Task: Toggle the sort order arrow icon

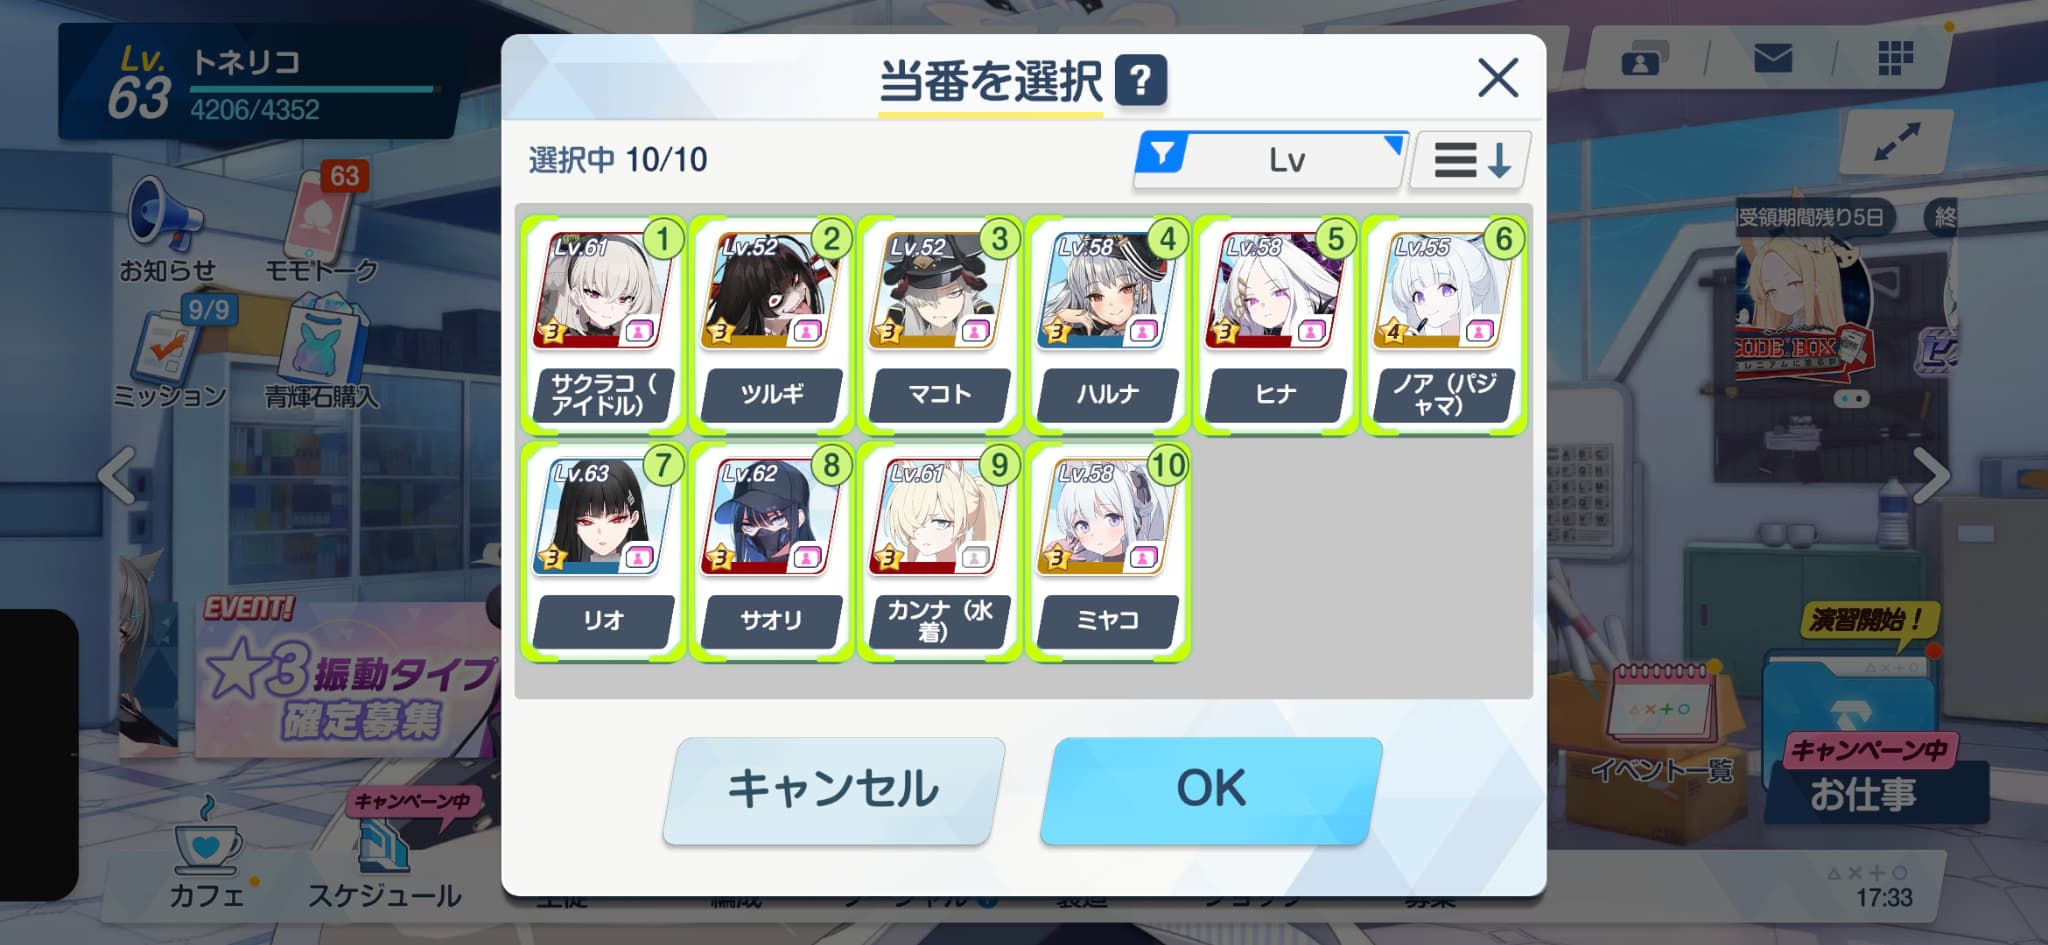Action: click(x=1471, y=160)
